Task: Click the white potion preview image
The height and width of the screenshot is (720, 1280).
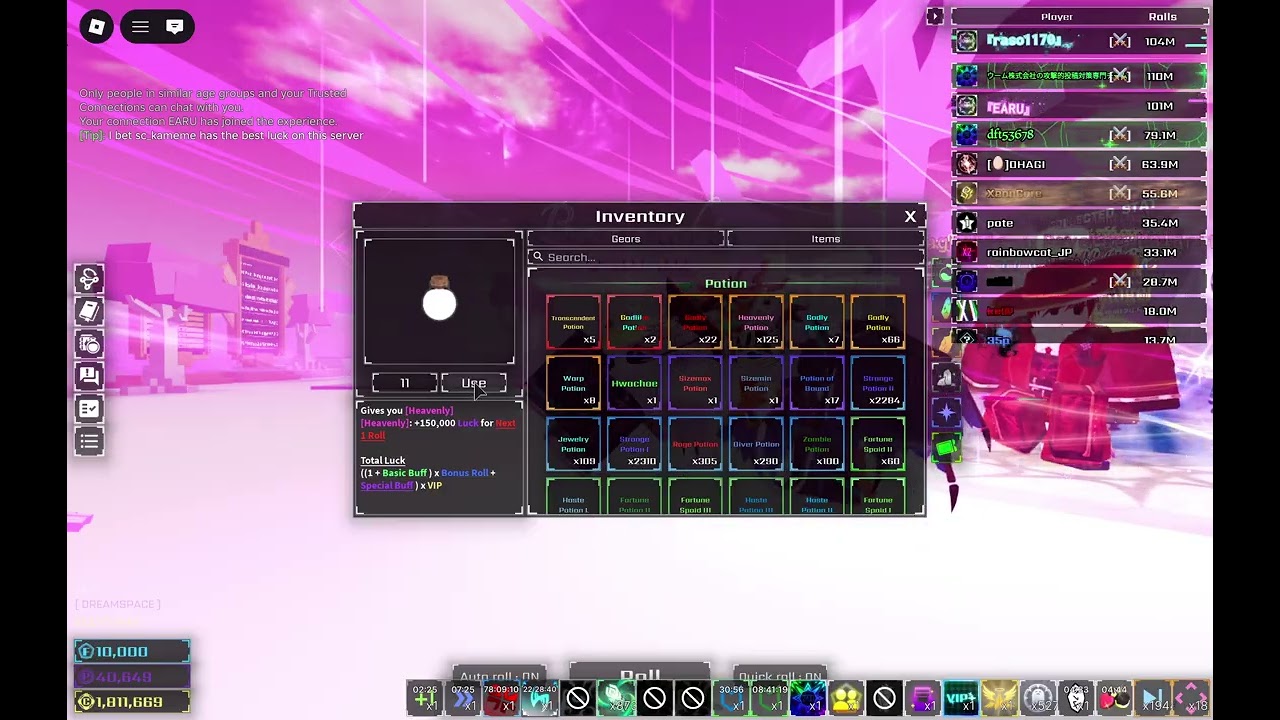Action: [x=439, y=301]
